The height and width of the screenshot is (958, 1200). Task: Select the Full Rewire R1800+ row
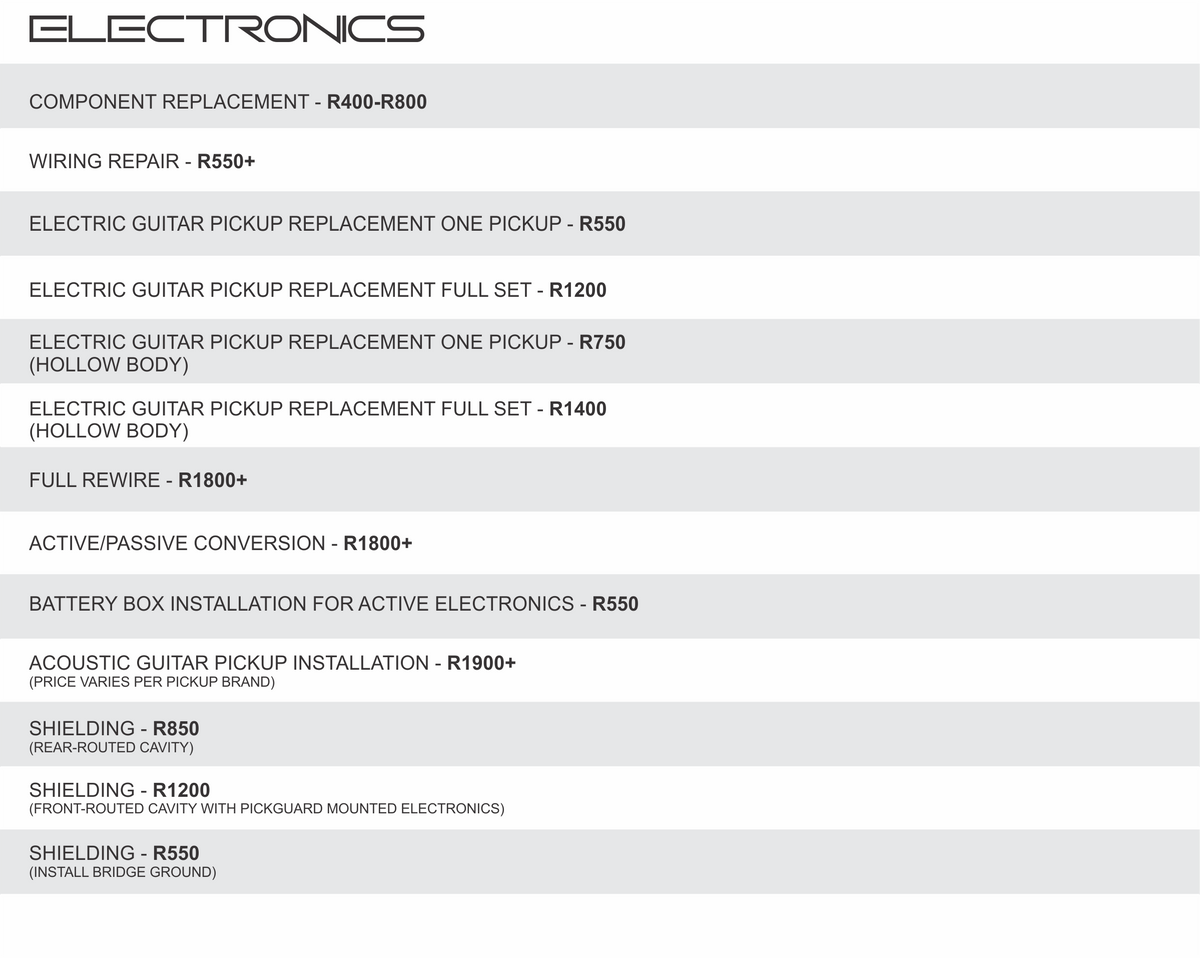[x=600, y=479]
